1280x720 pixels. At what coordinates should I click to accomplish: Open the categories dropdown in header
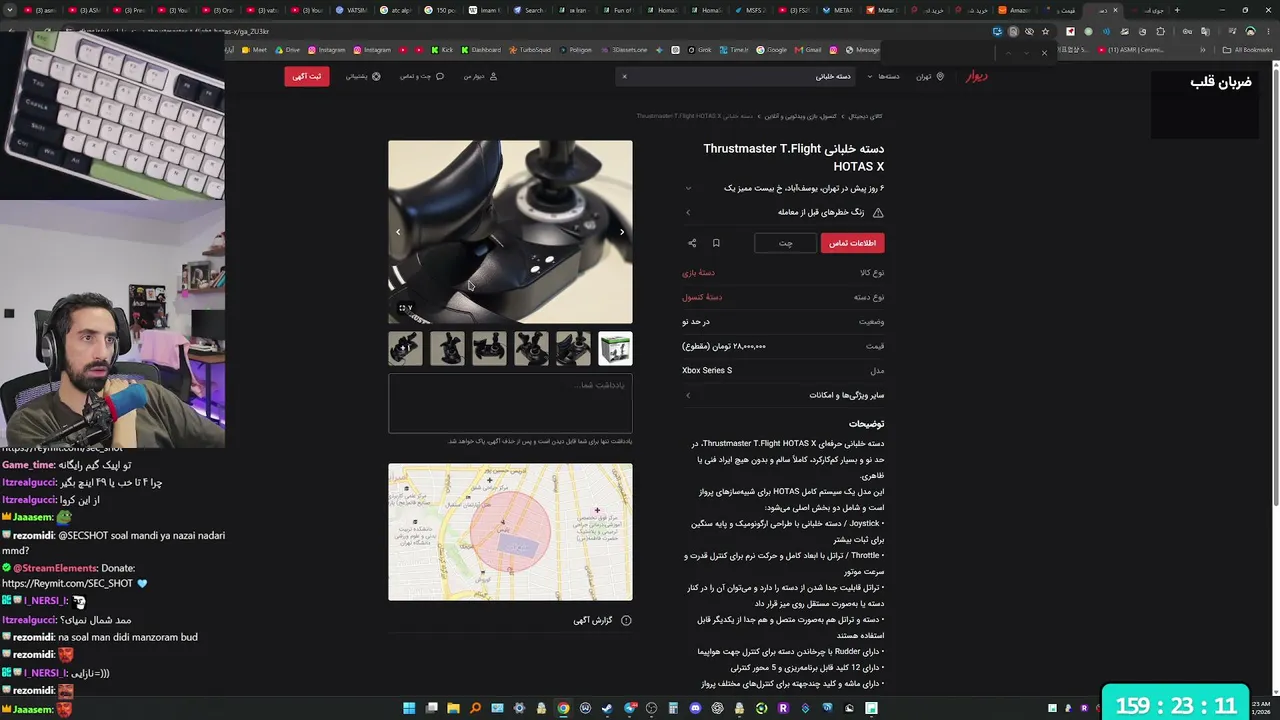(x=884, y=76)
